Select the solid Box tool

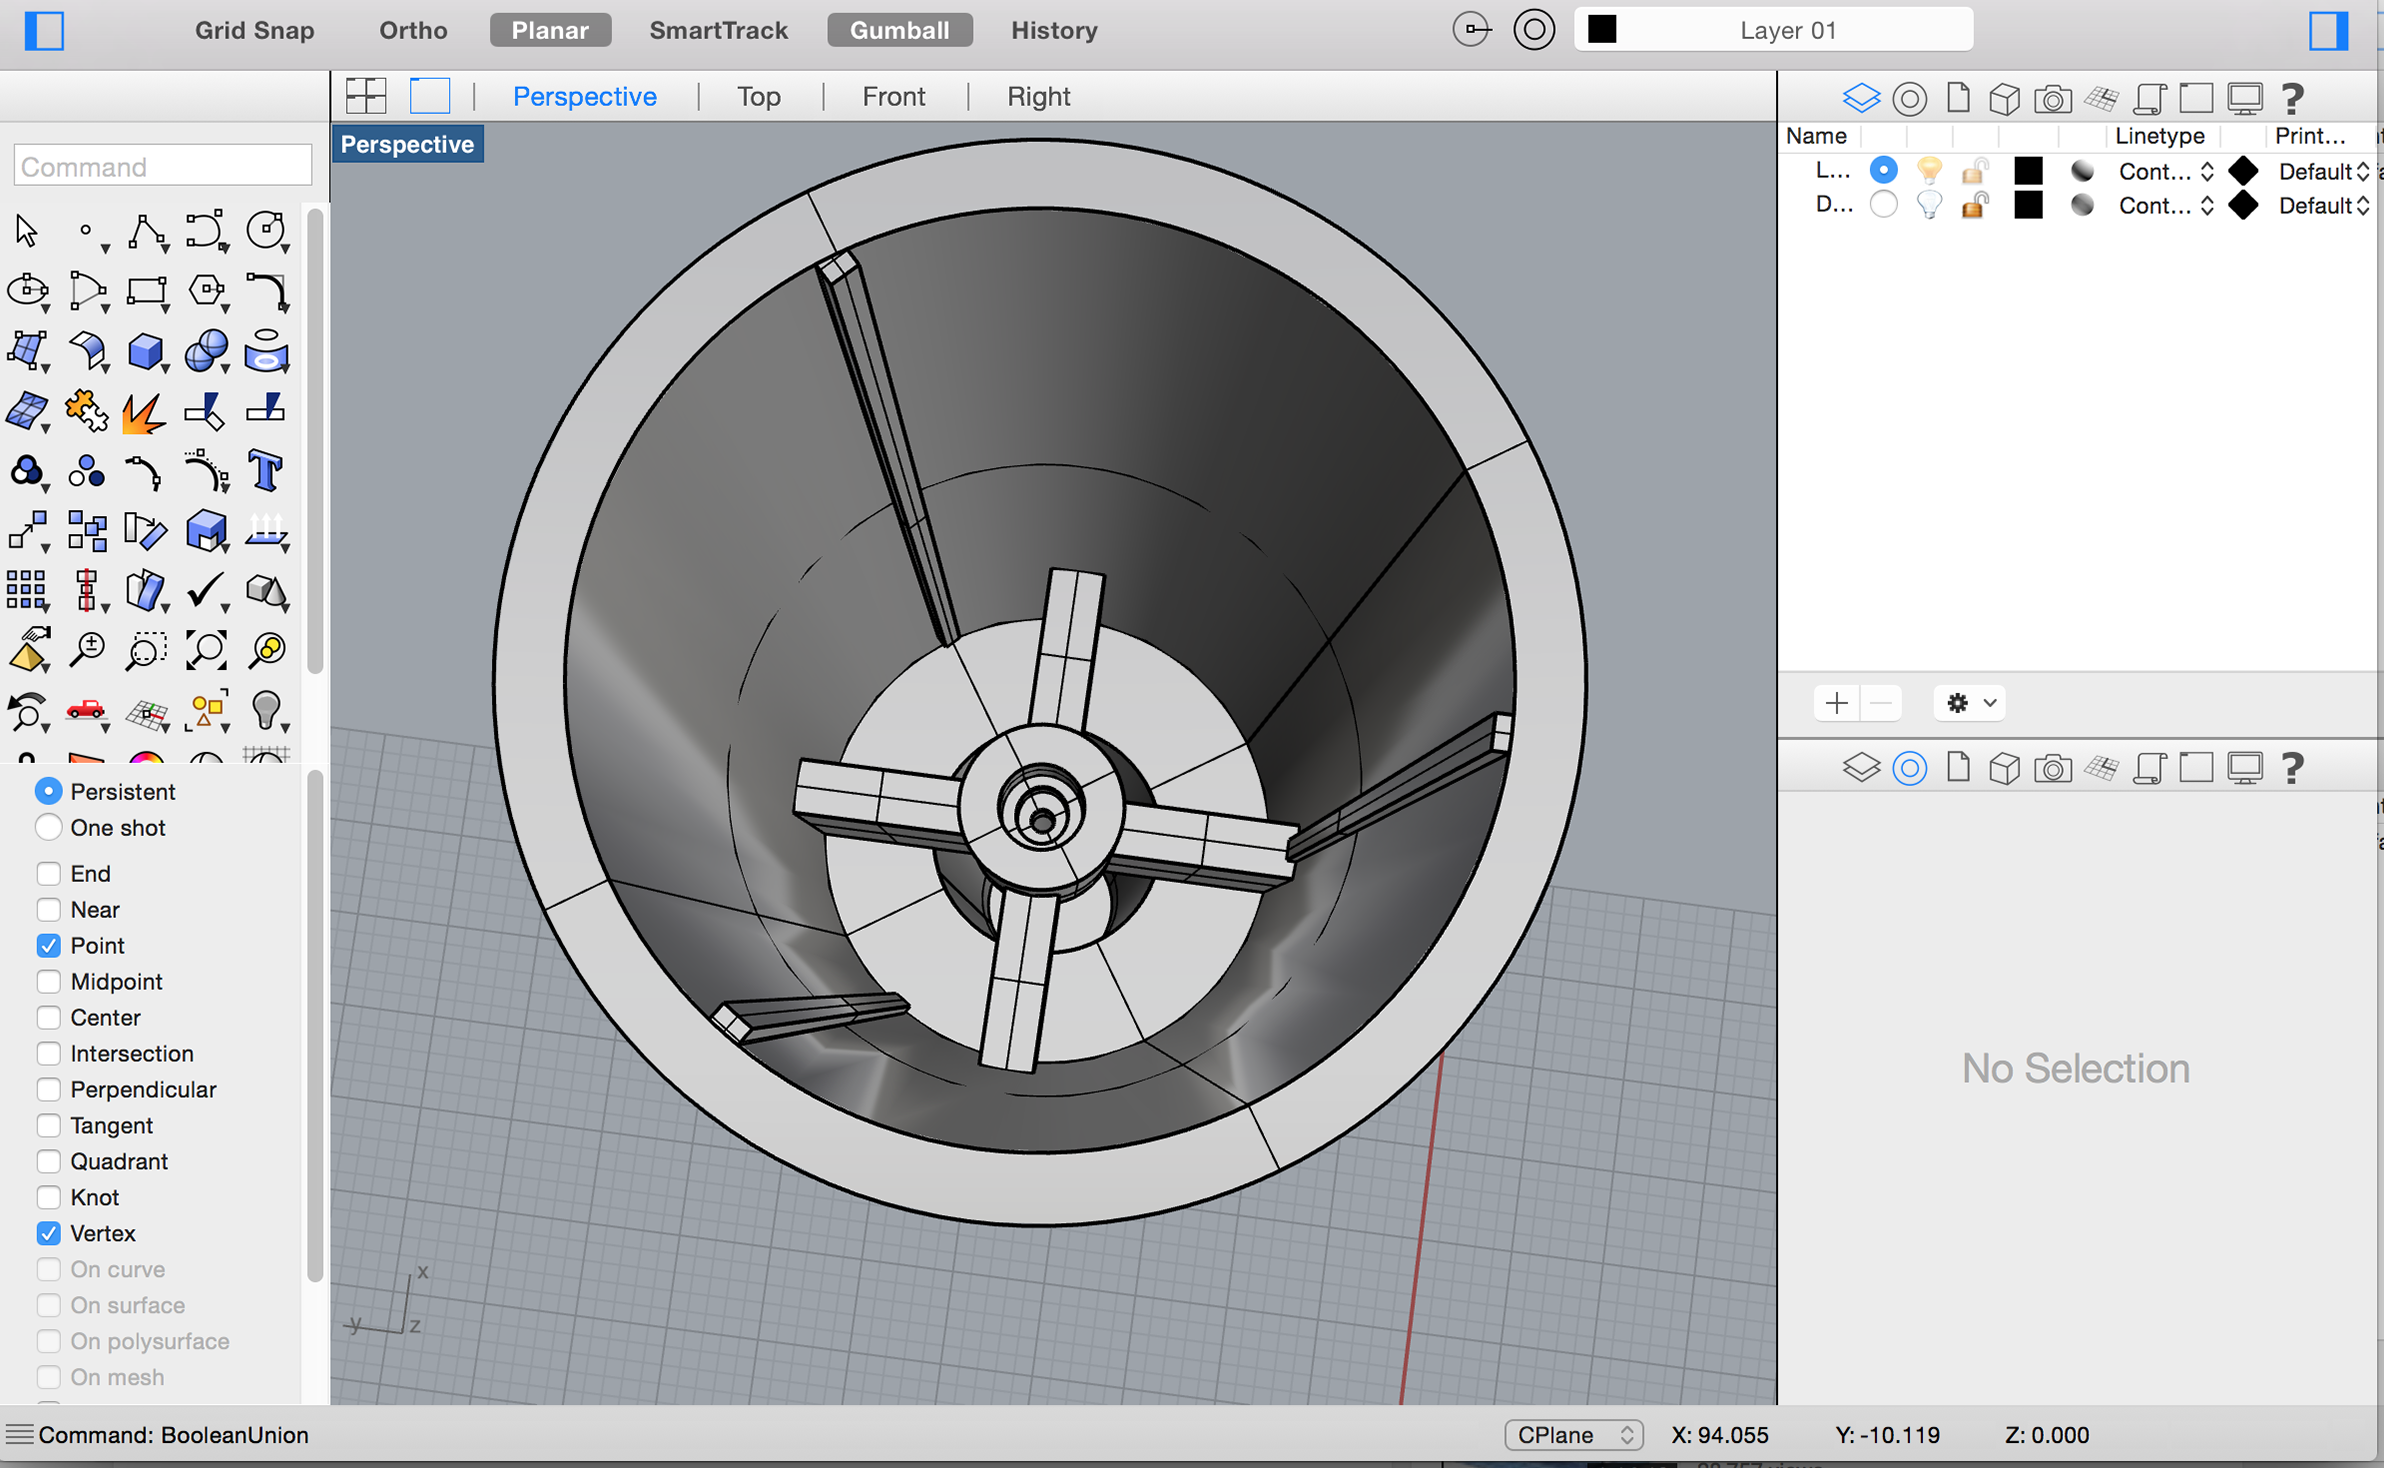point(146,351)
